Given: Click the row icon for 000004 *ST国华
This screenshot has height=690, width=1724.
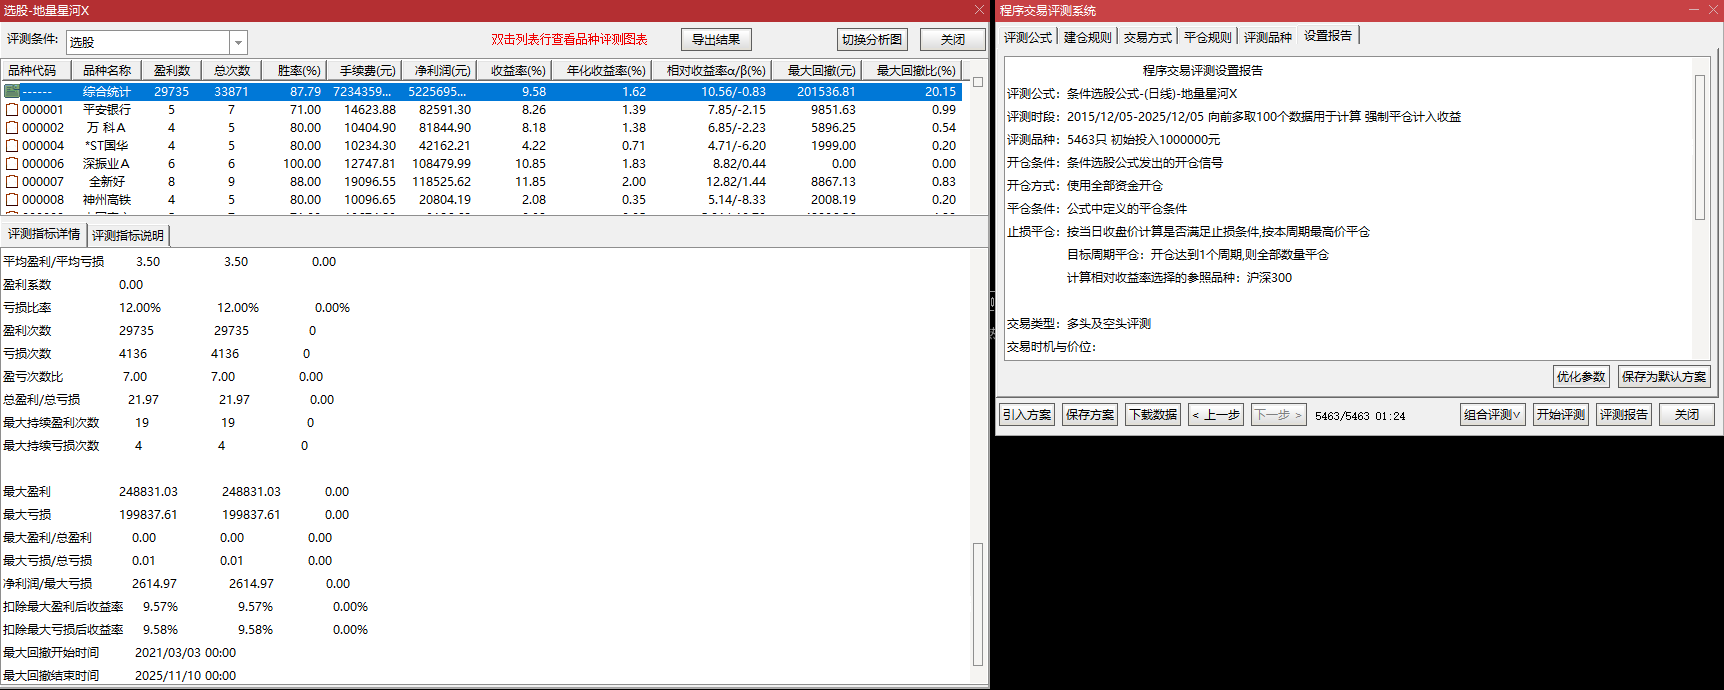Looking at the screenshot, I should coord(12,146).
